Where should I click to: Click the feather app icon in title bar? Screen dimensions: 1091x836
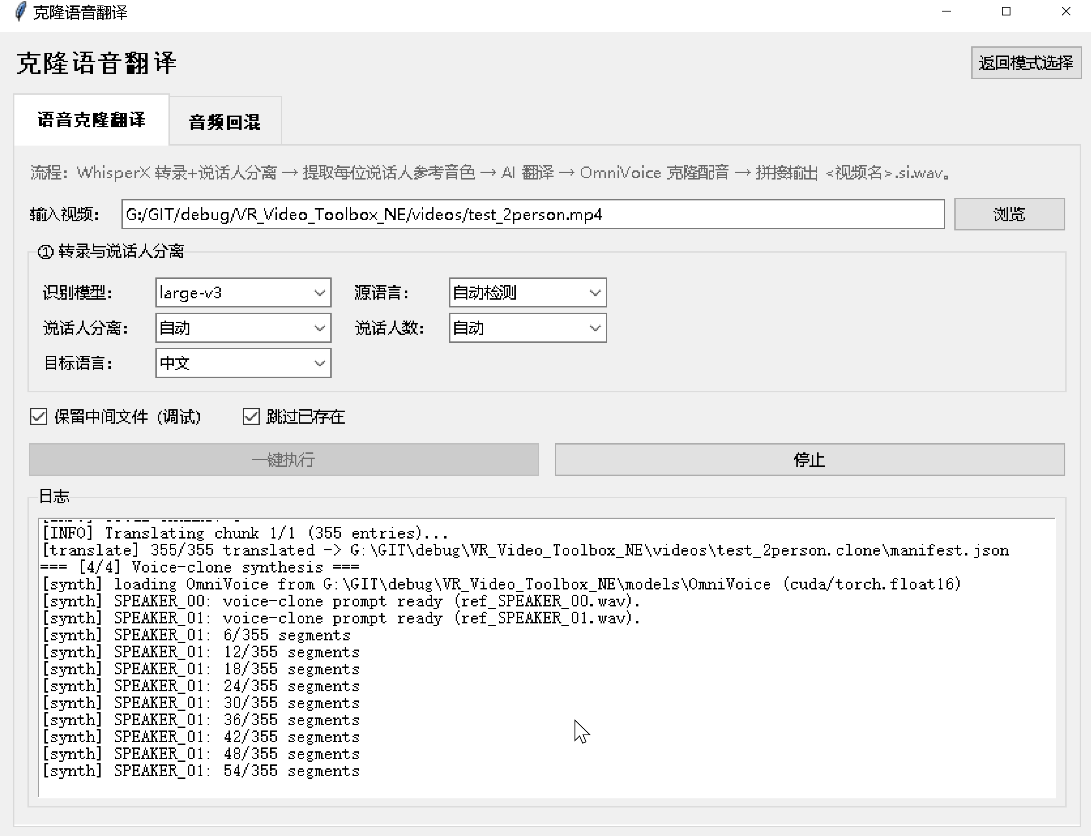20,12
